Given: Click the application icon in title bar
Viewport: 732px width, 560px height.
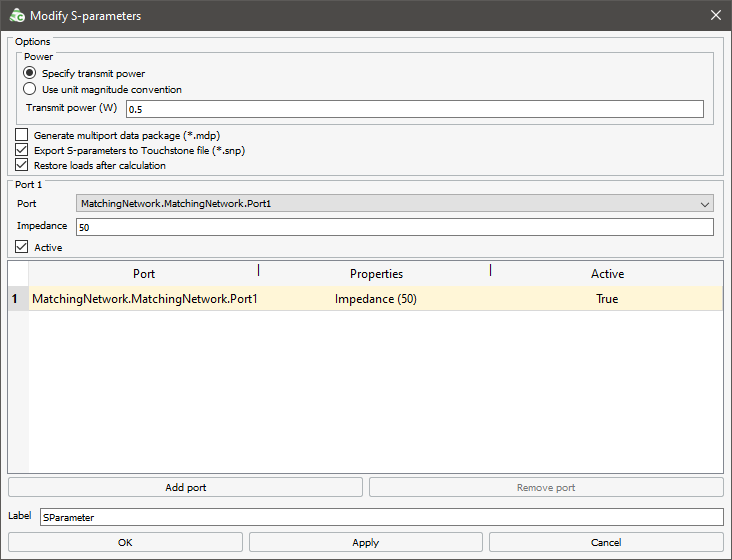Looking at the screenshot, I should click(x=17, y=15).
